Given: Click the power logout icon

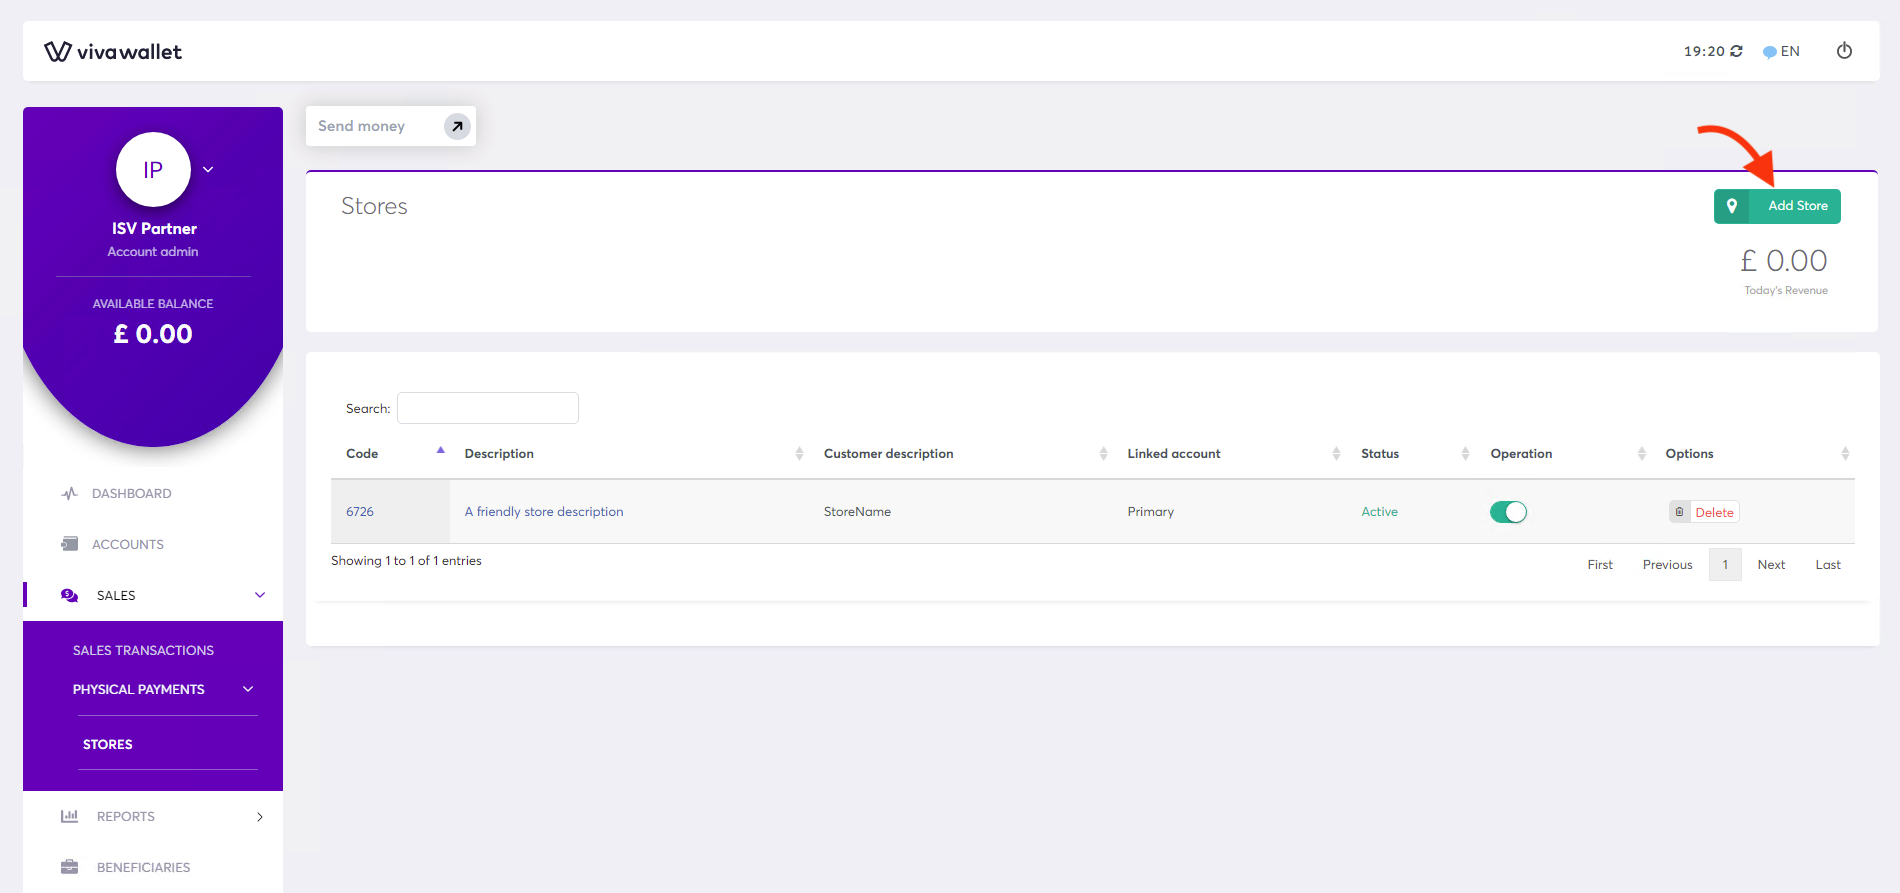Looking at the screenshot, I should tap(1844, 51).
